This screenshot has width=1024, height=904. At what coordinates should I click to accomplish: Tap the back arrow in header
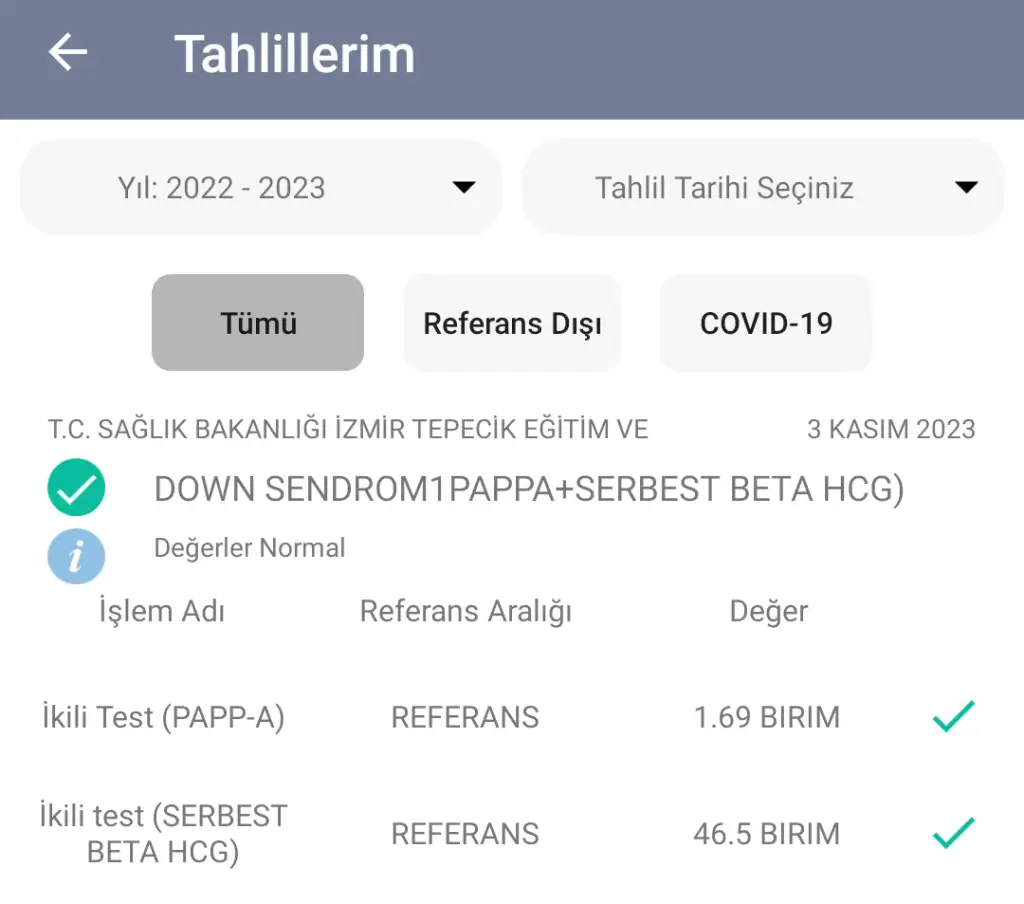click(68, 53)
